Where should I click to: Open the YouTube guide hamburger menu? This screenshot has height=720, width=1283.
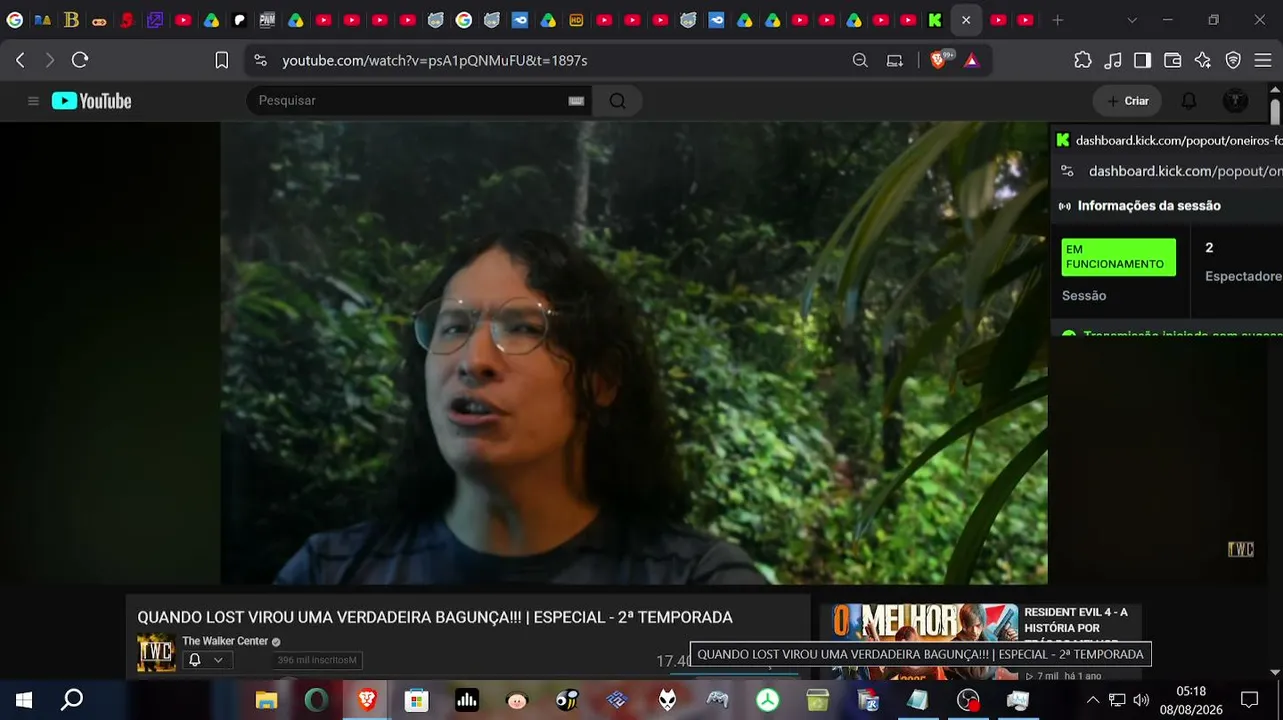tap(33, 101)
